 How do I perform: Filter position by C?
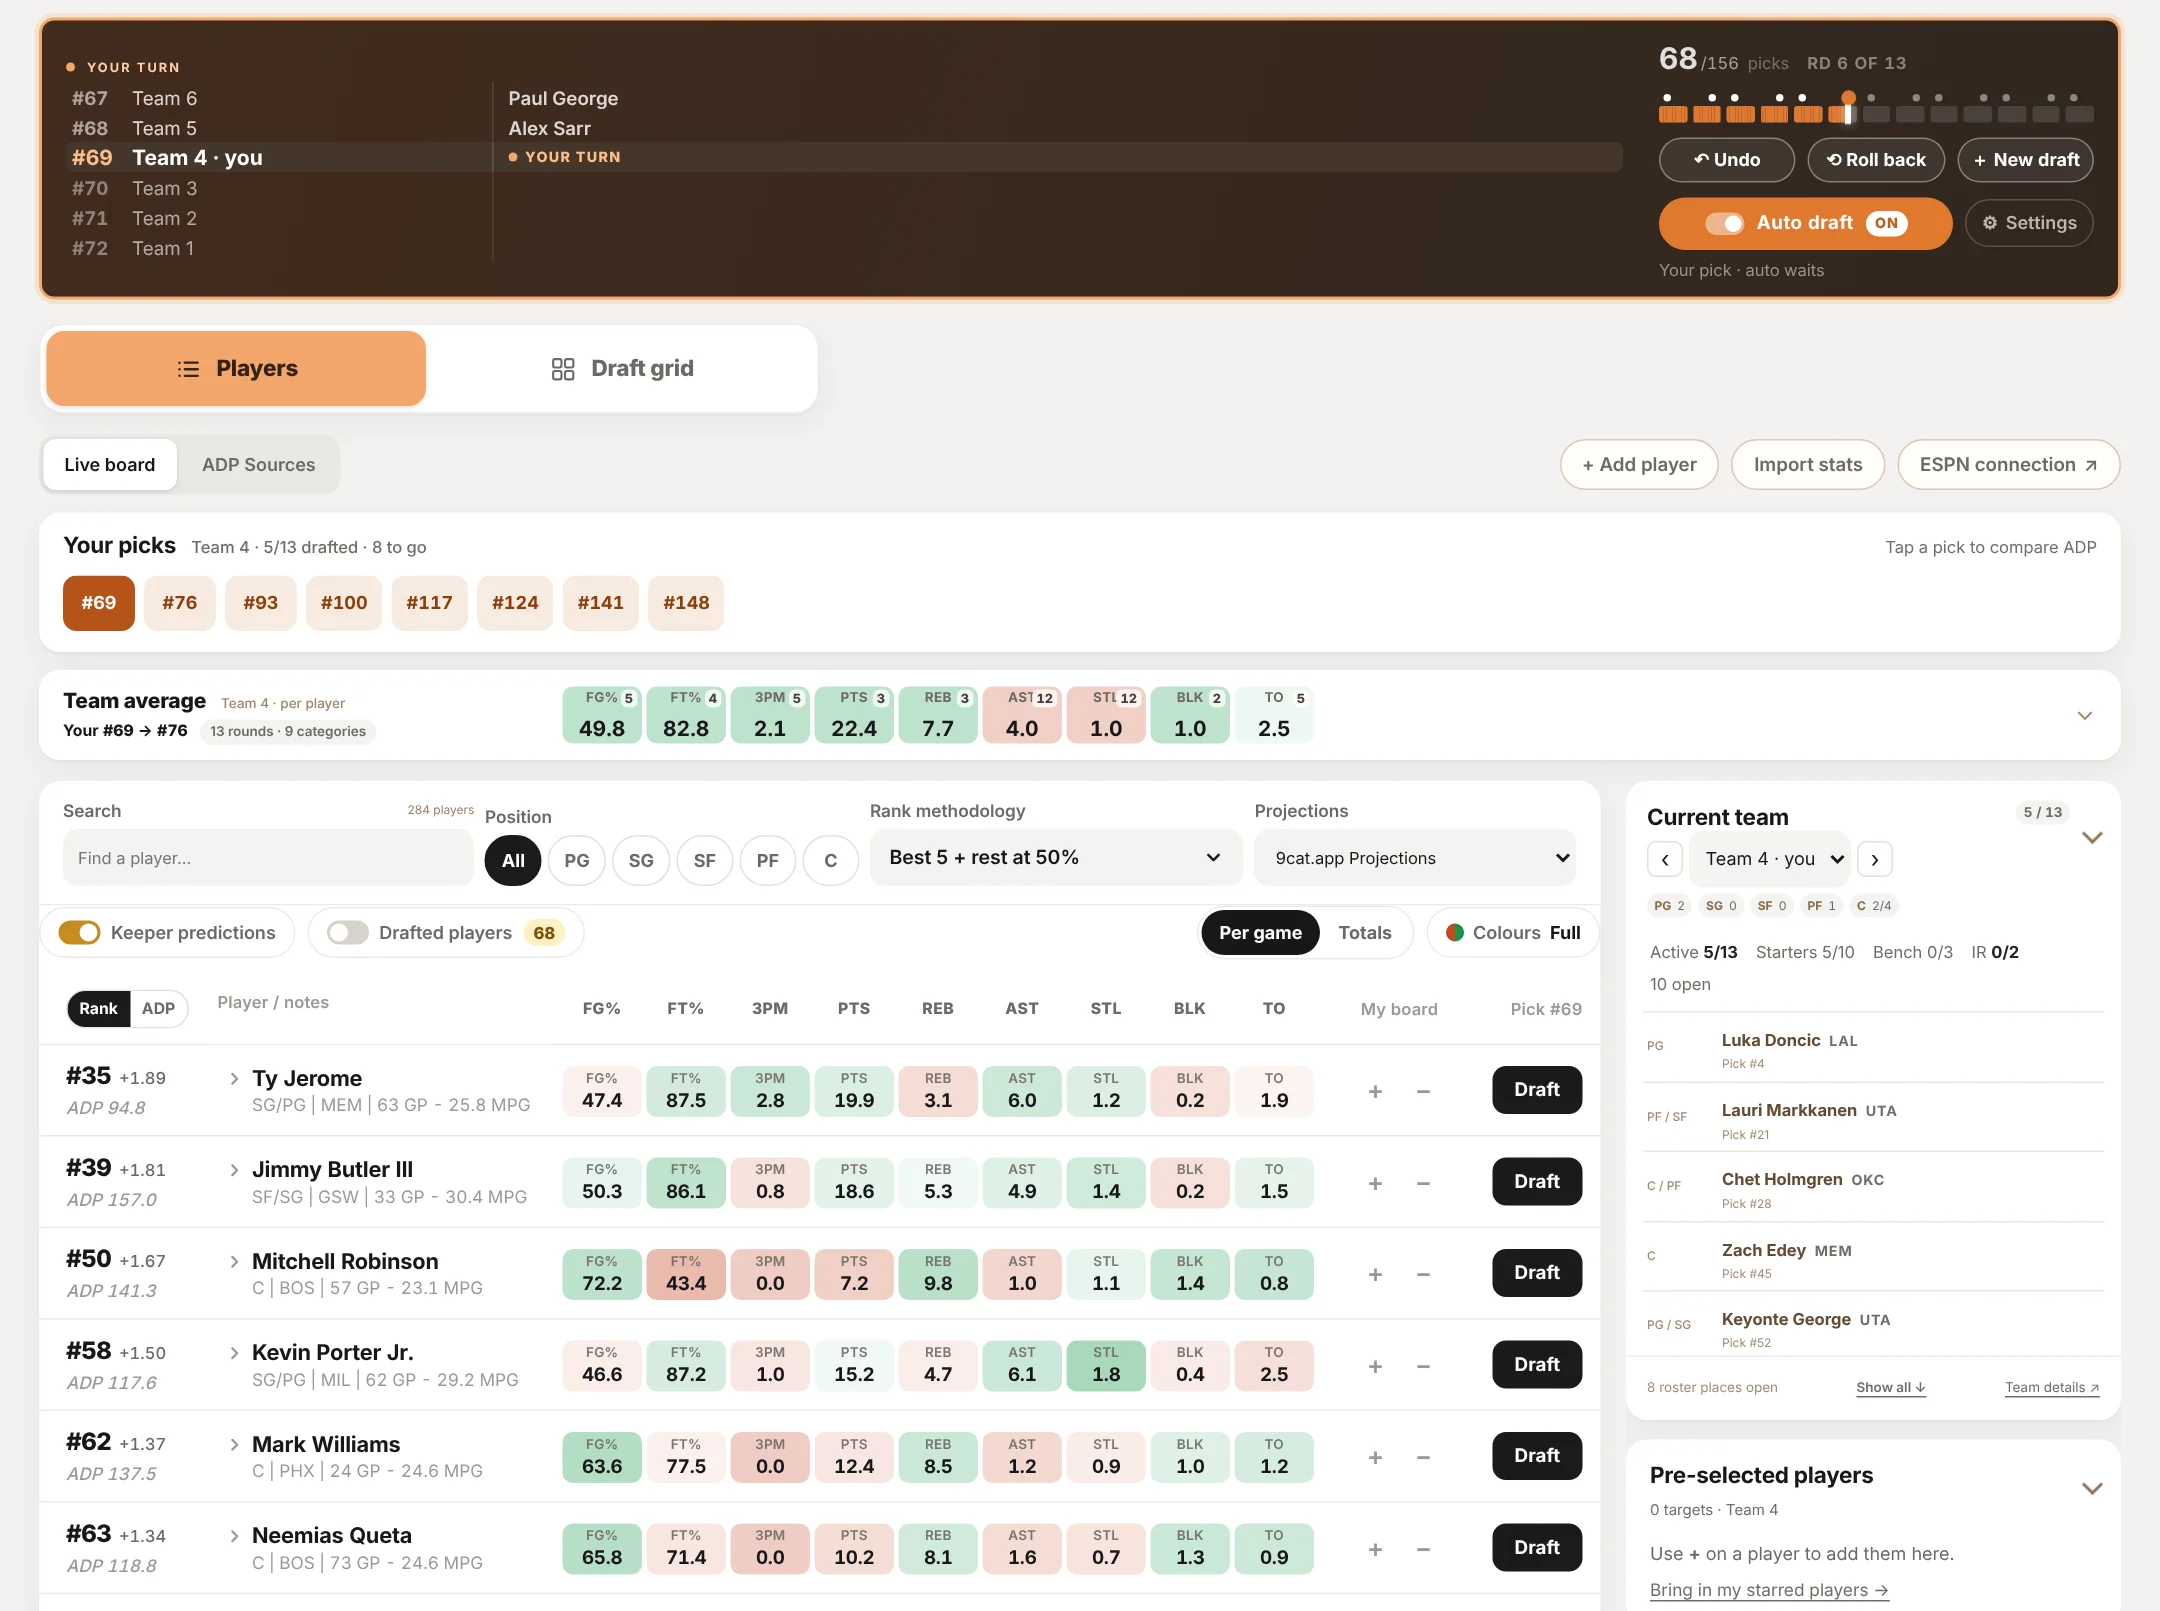[830, 861]
